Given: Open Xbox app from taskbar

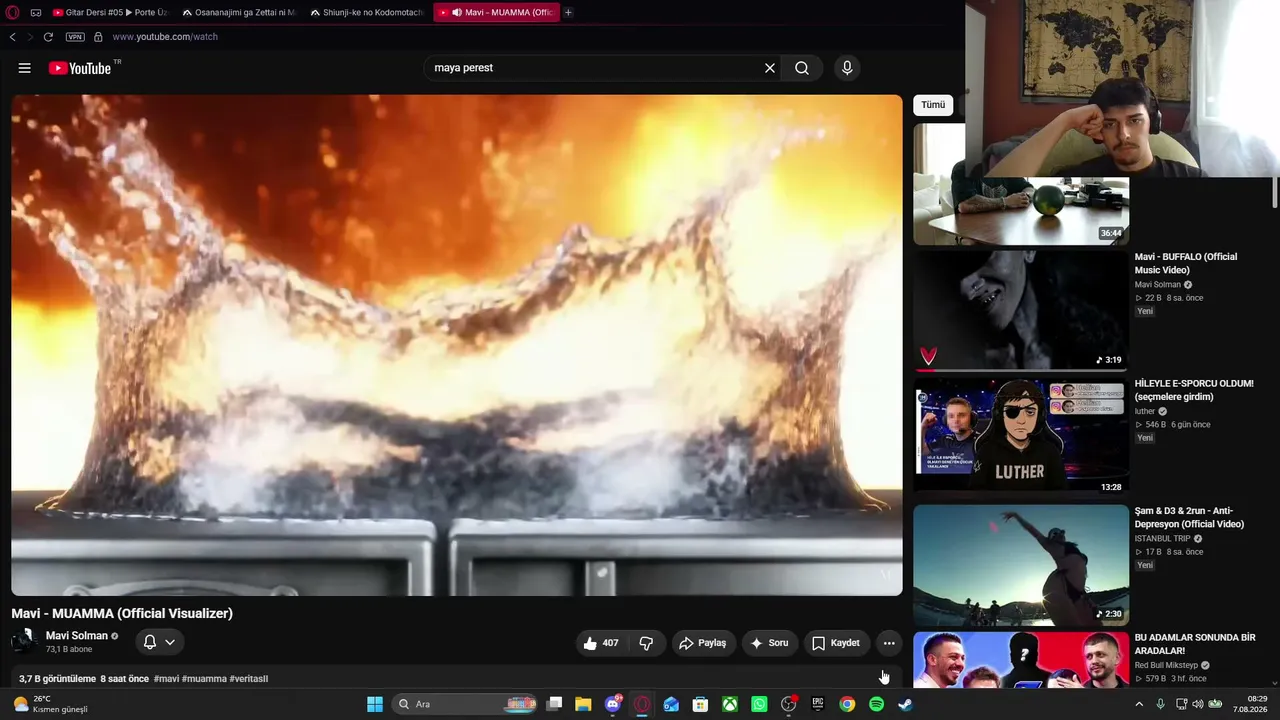Looking at the screenshot, I should pos(730,704).
